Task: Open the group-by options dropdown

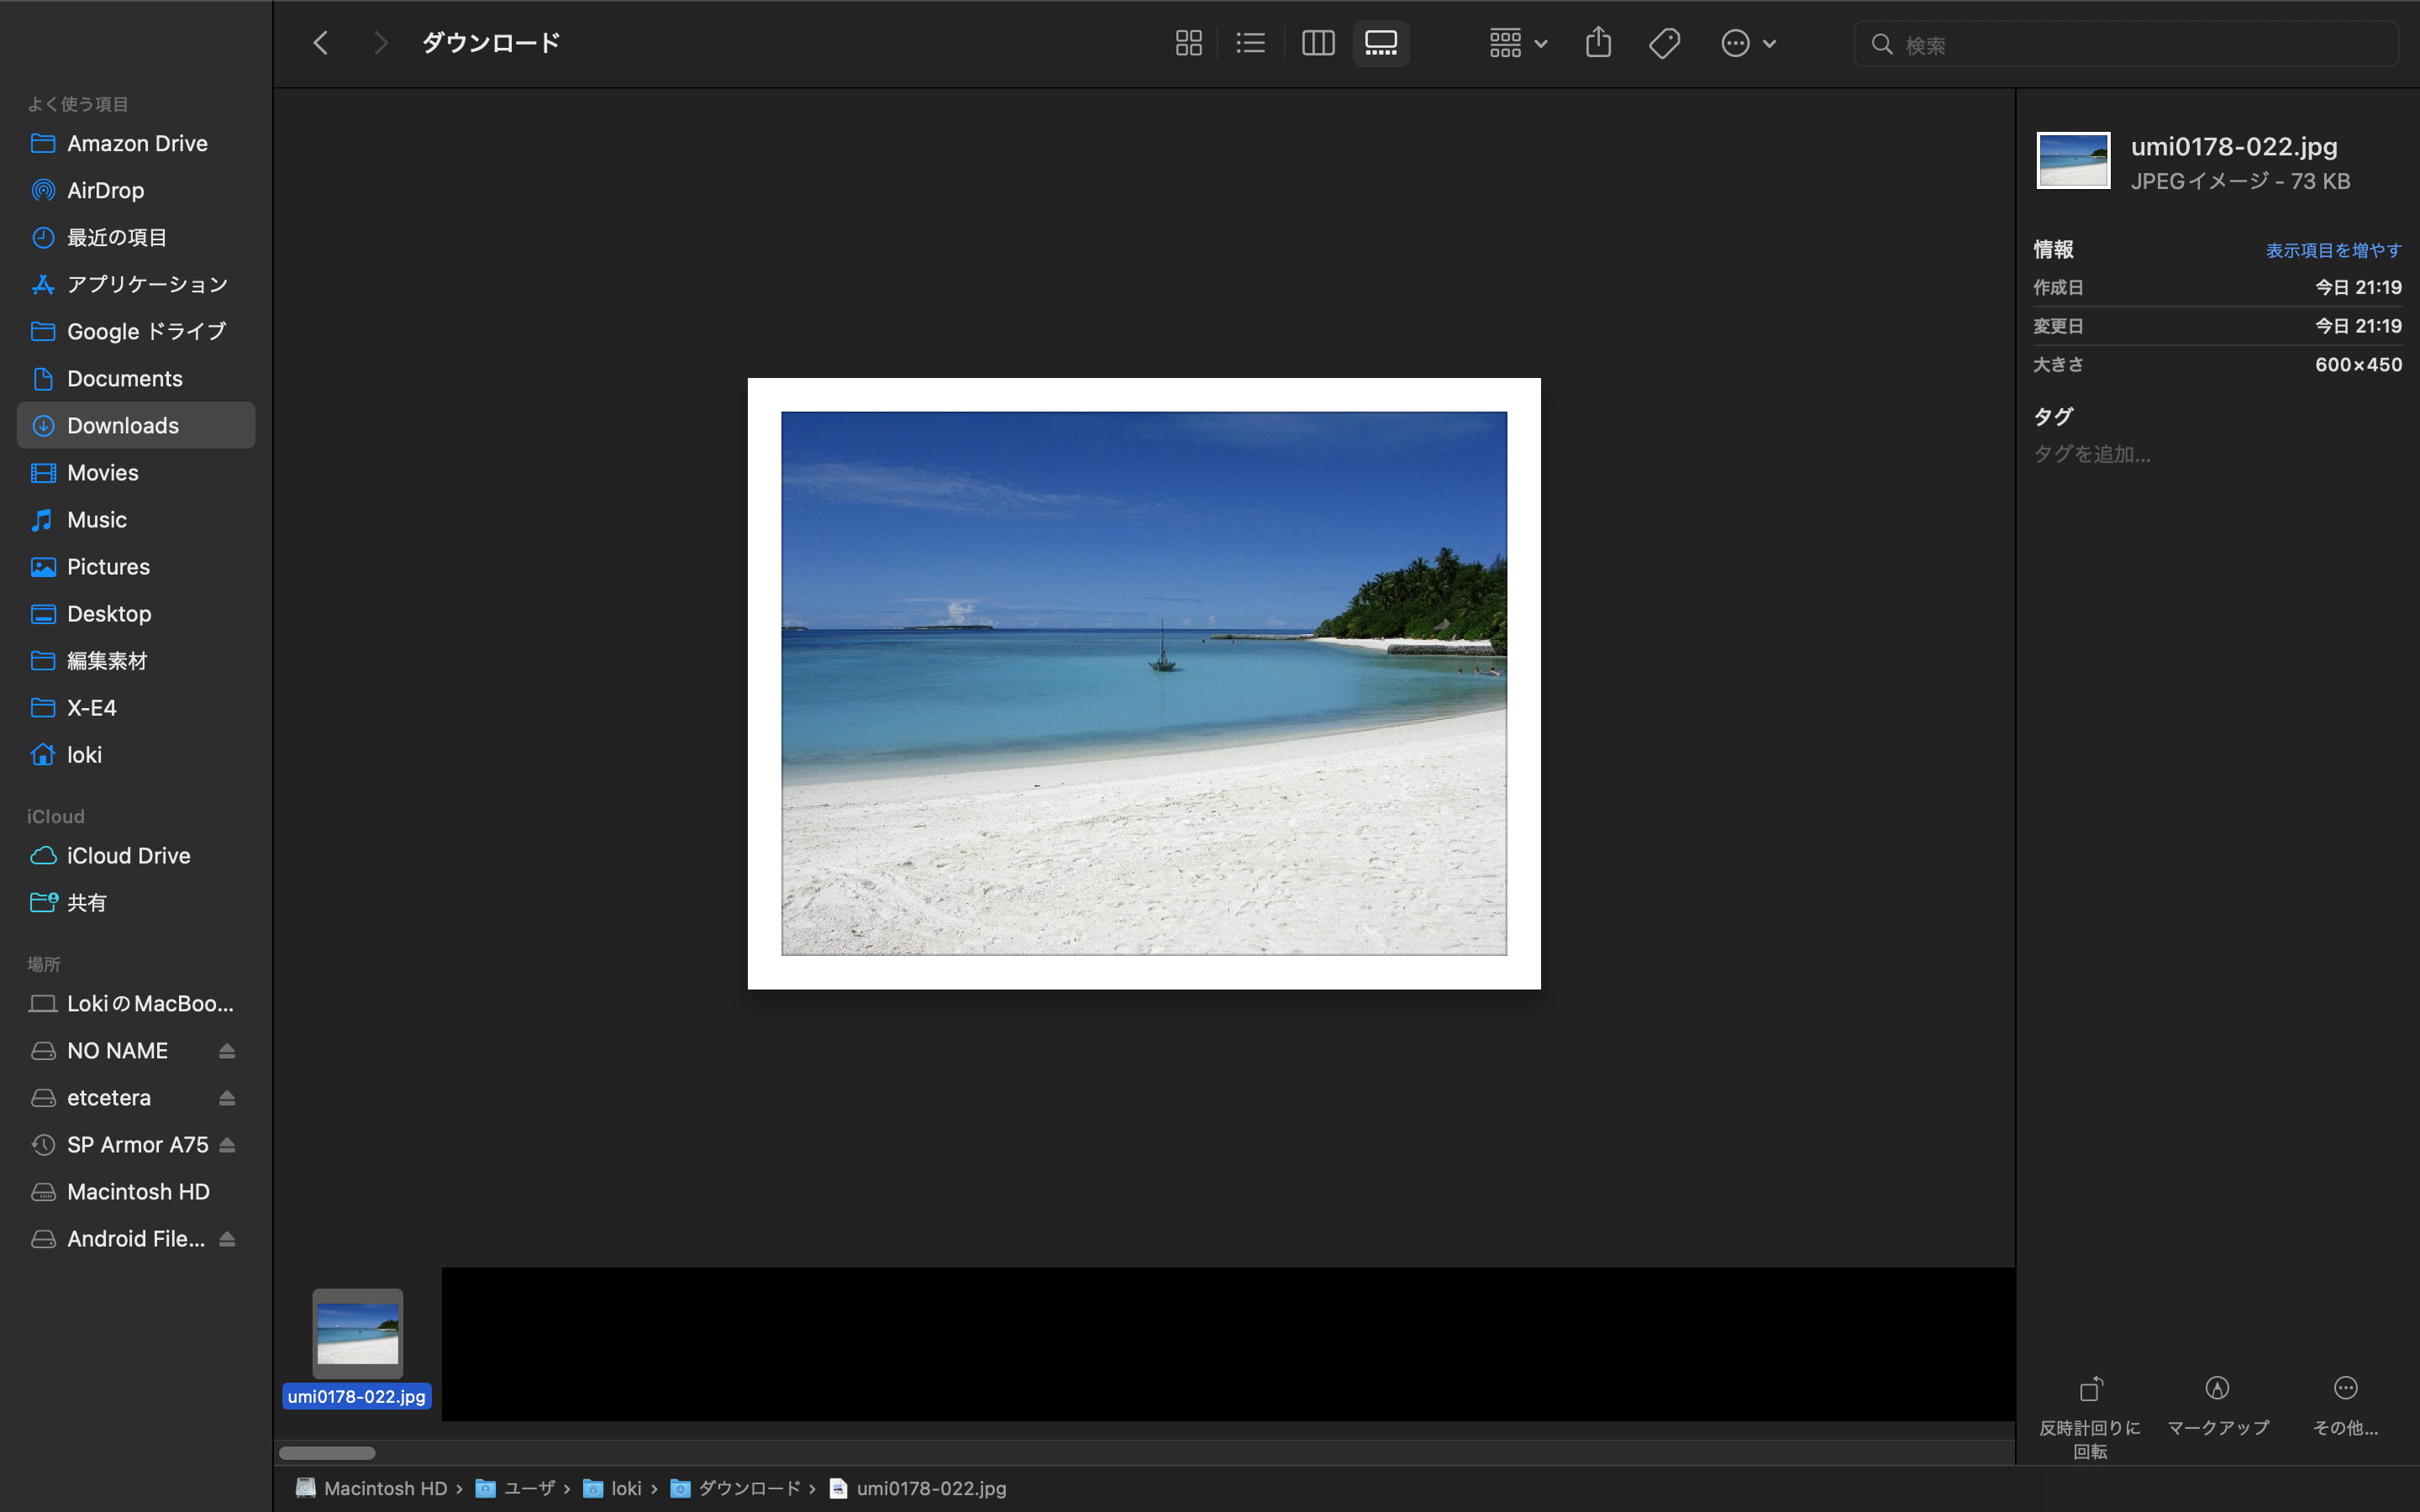Action: pos(1517,43)
